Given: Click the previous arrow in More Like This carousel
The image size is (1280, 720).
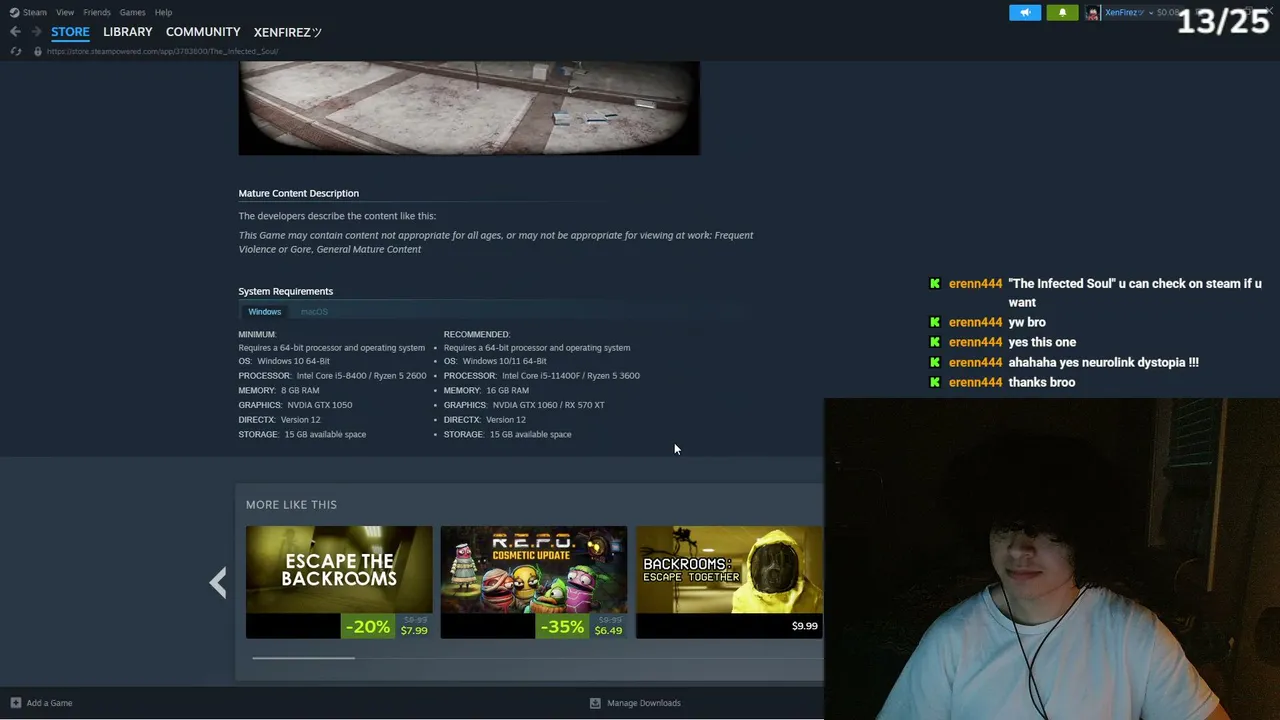Looking at the screenshot, I should [x=218, y=582].
